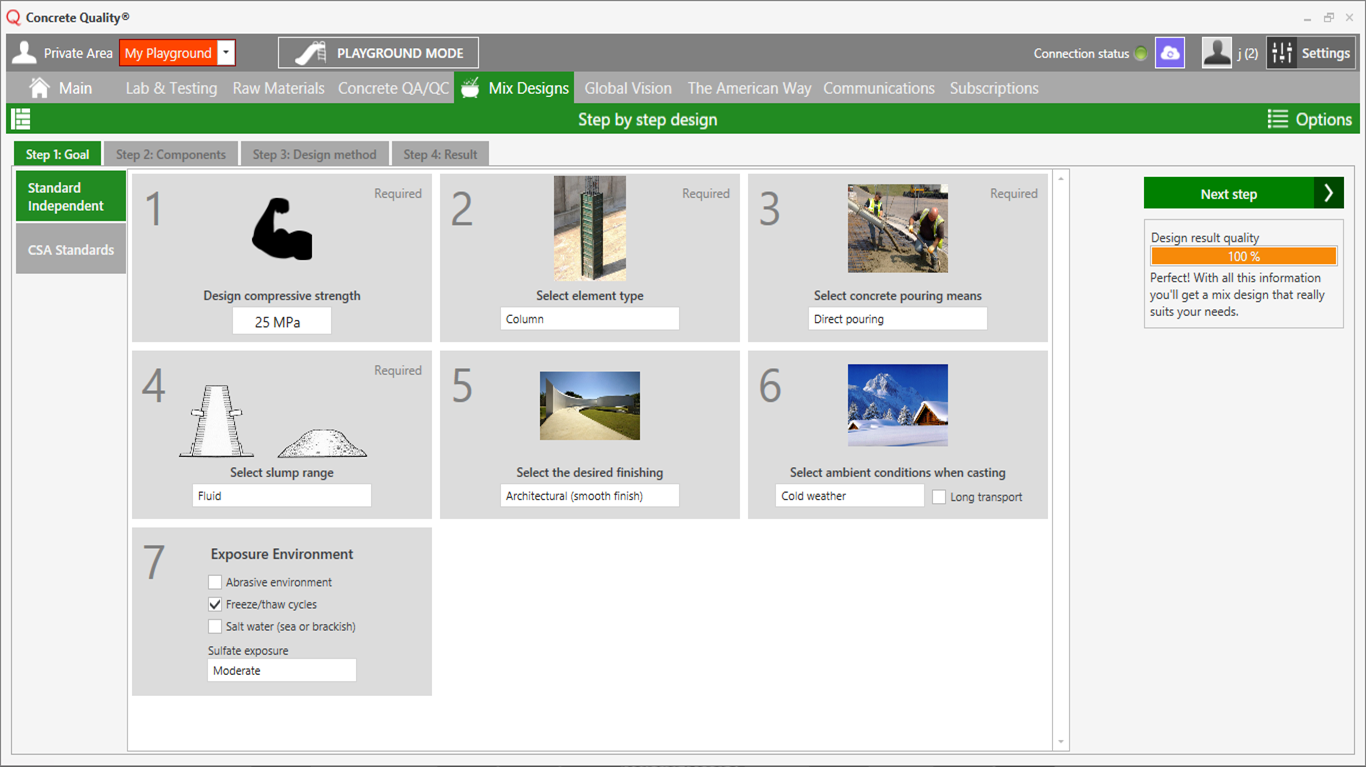Click the Mix Designs bowl icon
The width and height of the screenshot is (1366, 767).
470,88
